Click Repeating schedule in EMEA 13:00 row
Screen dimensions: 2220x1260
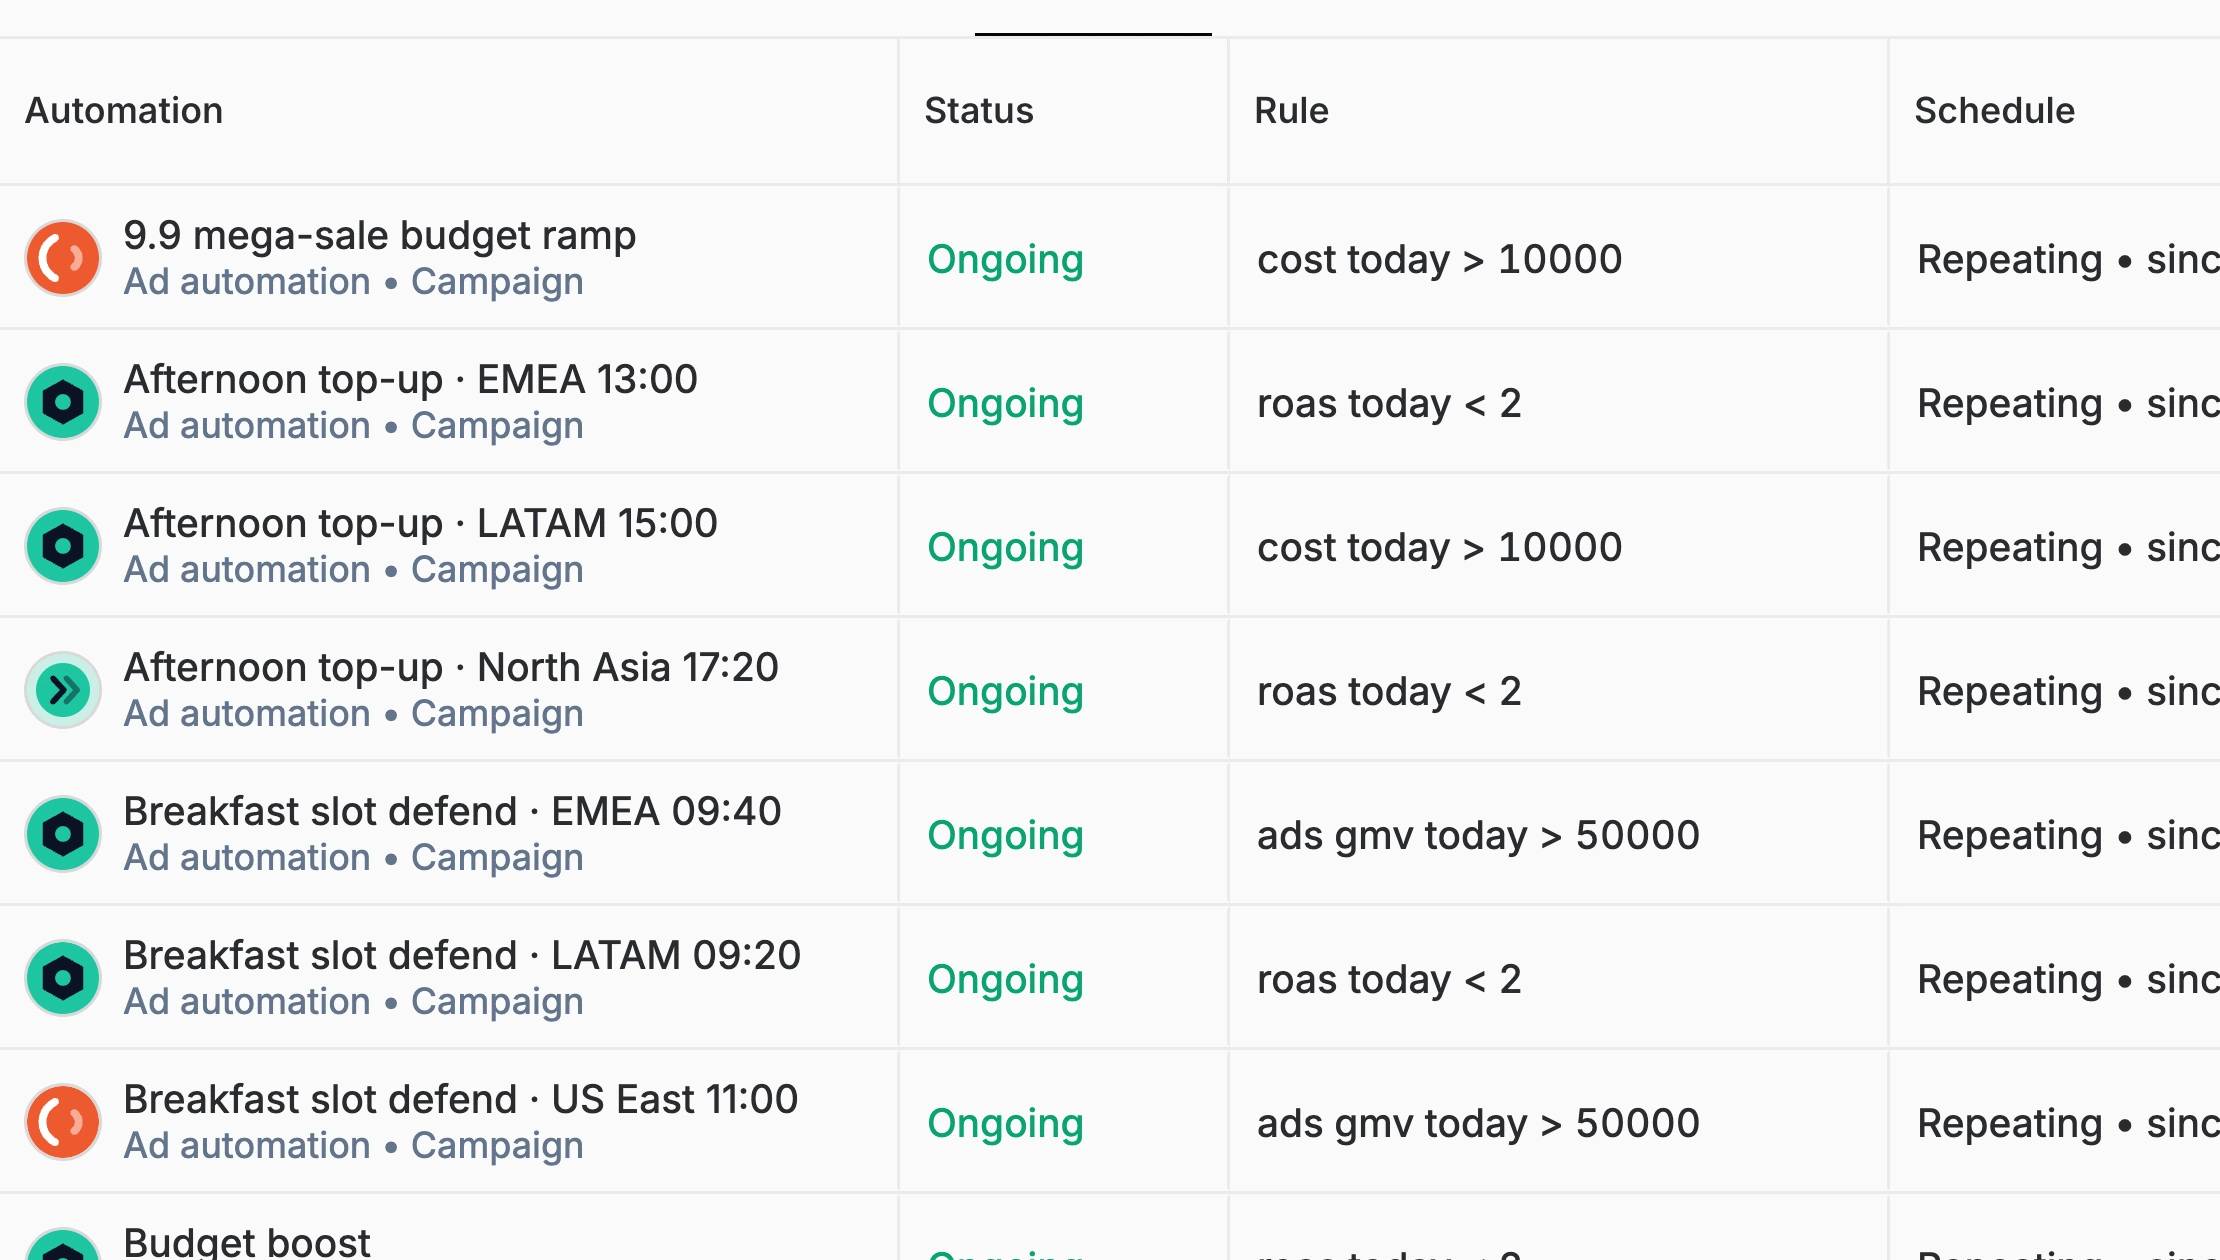tap(2069, 404)
